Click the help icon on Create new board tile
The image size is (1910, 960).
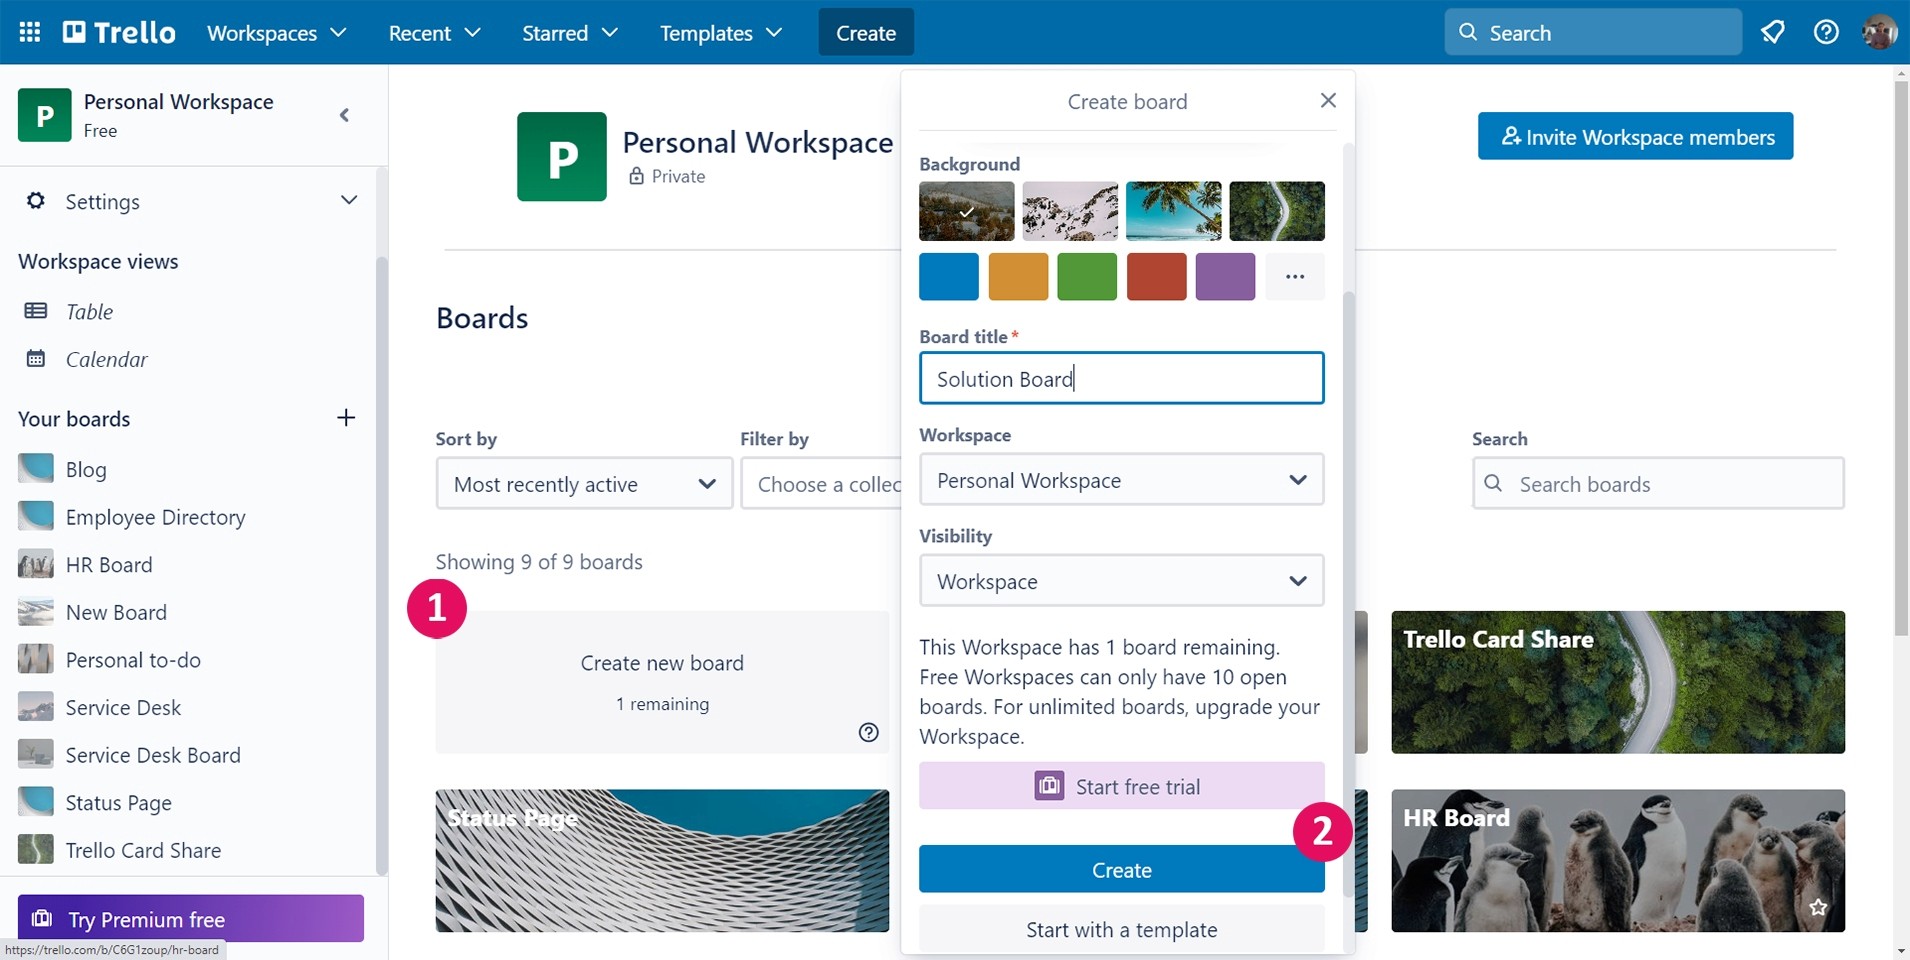click(x=869, y=733)
